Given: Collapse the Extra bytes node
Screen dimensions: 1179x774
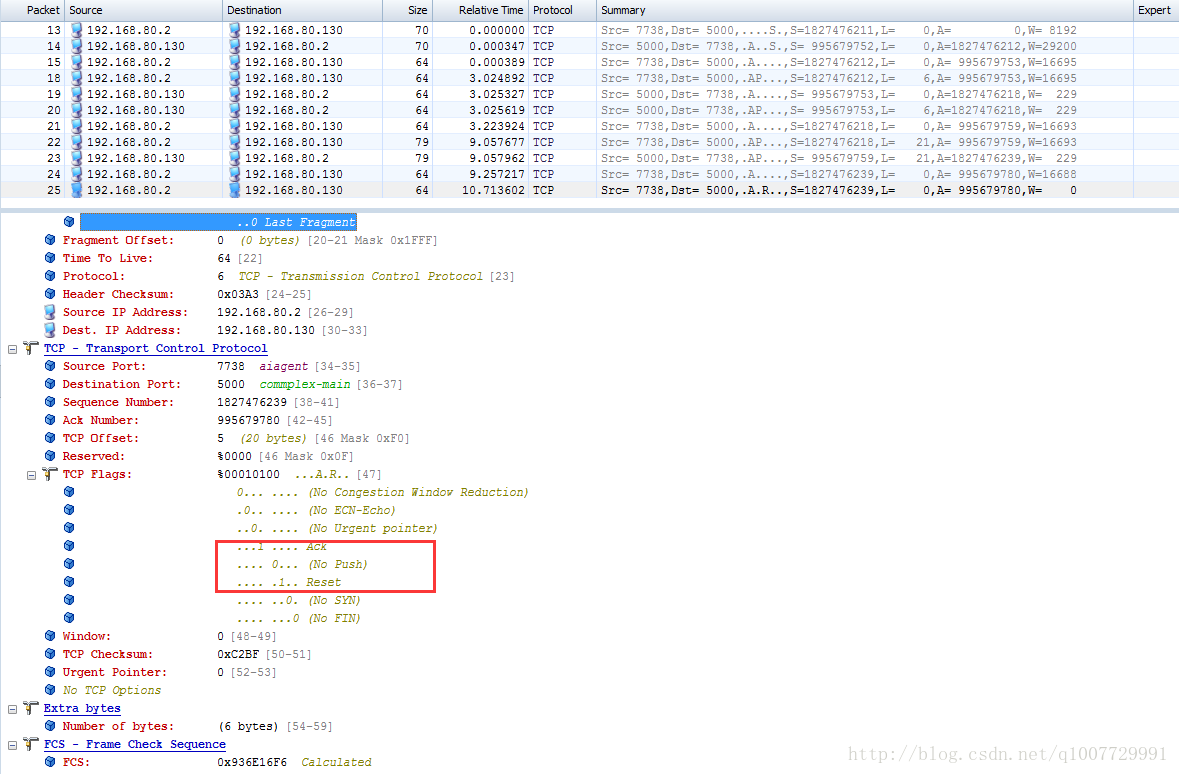Looking at the screenshot, I should (12, 709).
